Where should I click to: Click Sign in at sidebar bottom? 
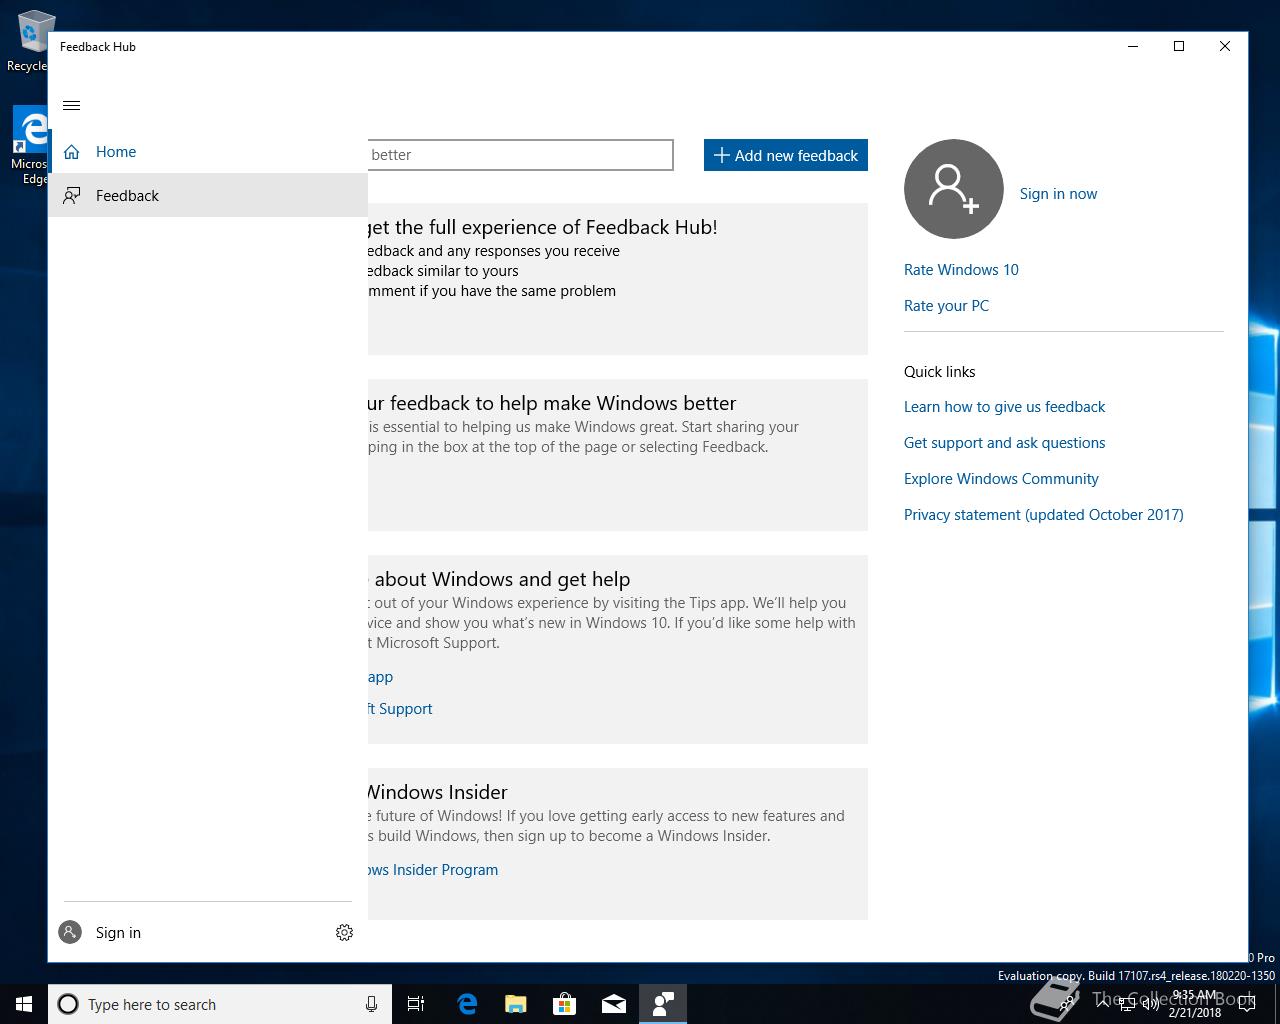pyautogui.click(x=118, y=933)
